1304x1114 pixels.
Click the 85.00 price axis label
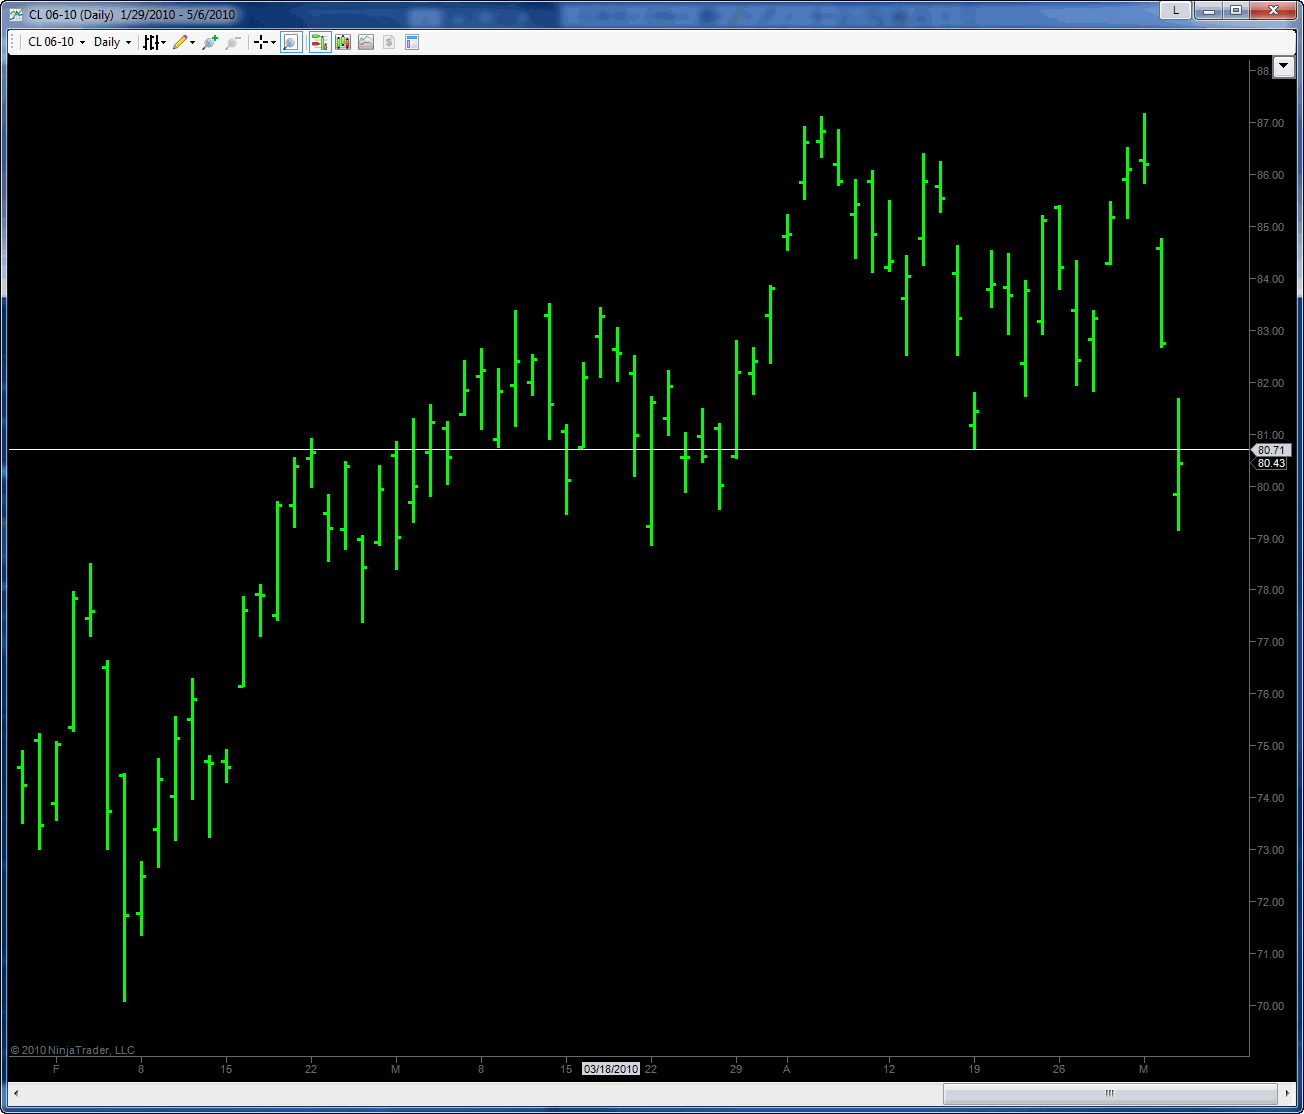click(x=1271, y=227)
